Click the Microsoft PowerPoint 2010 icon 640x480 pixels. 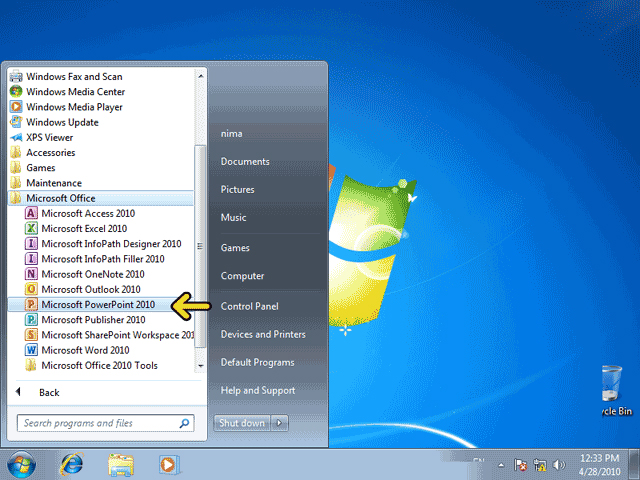tap(31, 304)
